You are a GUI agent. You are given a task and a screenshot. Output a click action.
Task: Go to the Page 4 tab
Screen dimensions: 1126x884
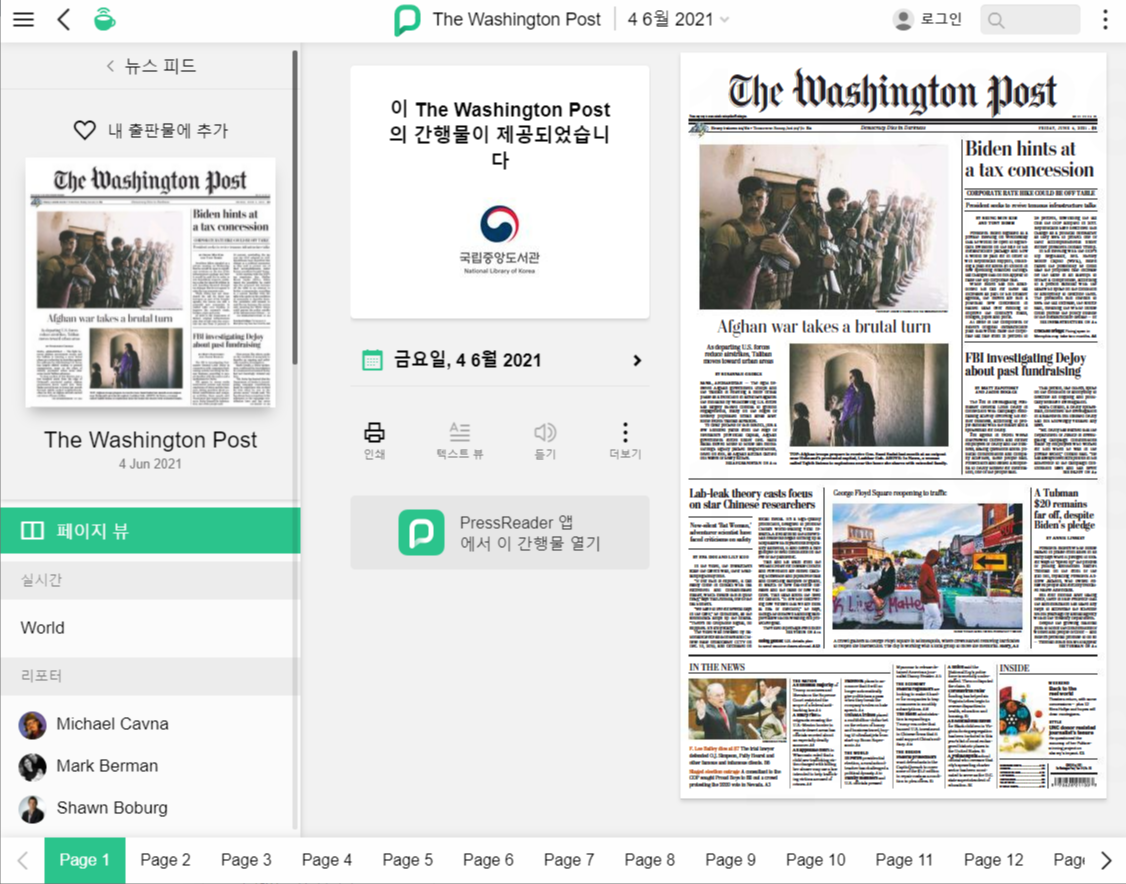327,860
